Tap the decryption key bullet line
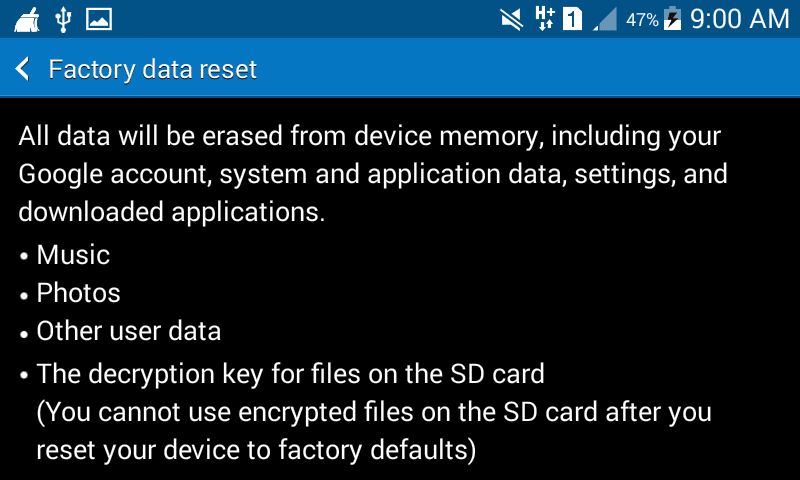 [x=290, y=375]
